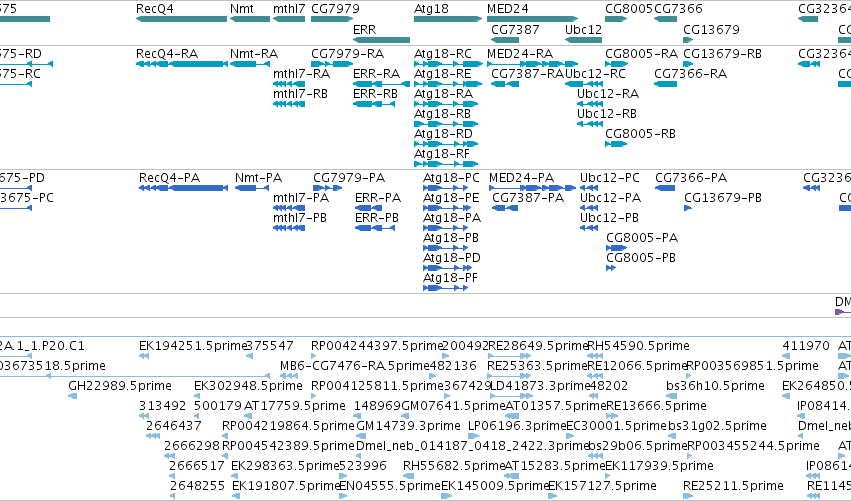Select the CG8005-PA protein

click(x=617, y=248)
